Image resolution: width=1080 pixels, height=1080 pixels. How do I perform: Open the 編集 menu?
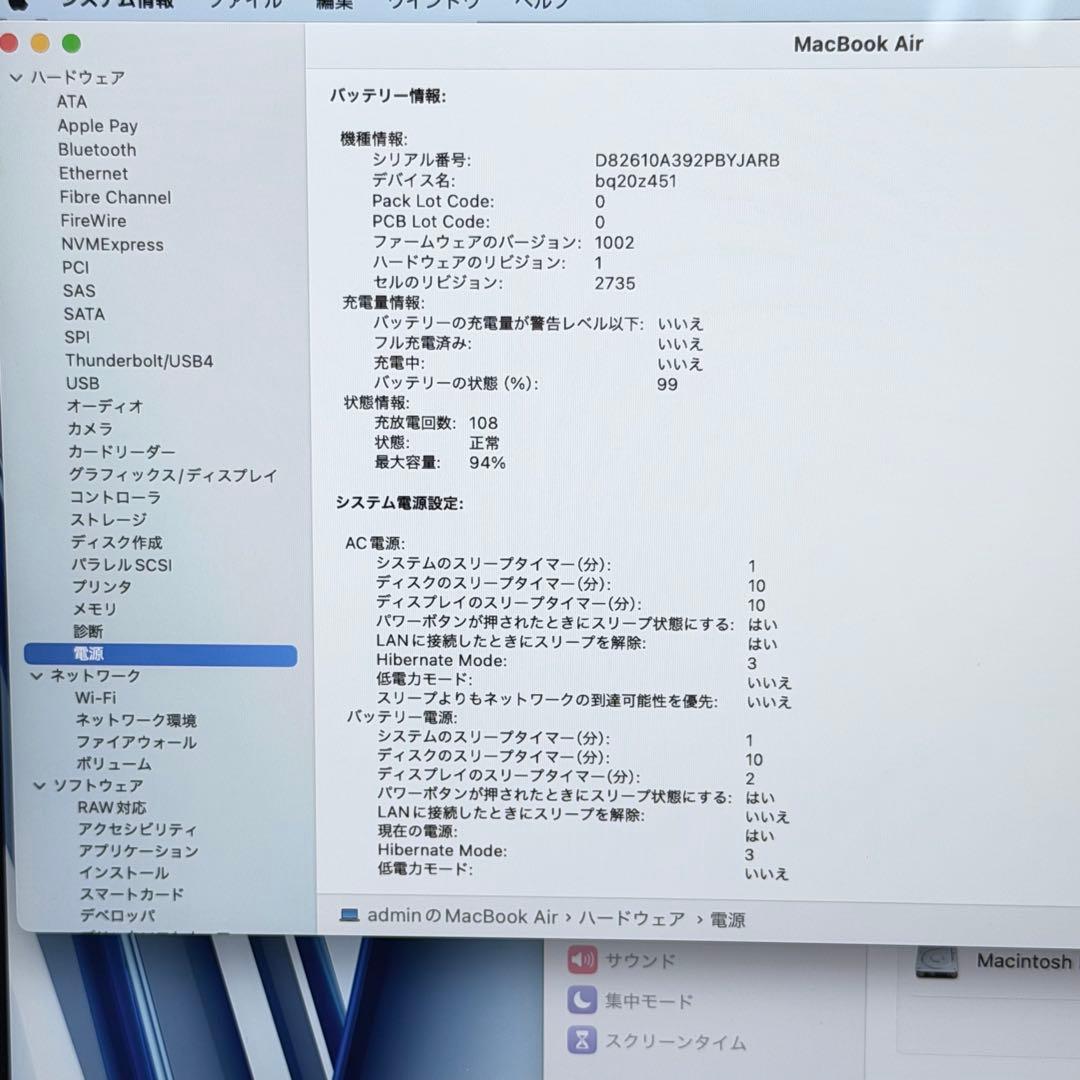coord(334,3)
